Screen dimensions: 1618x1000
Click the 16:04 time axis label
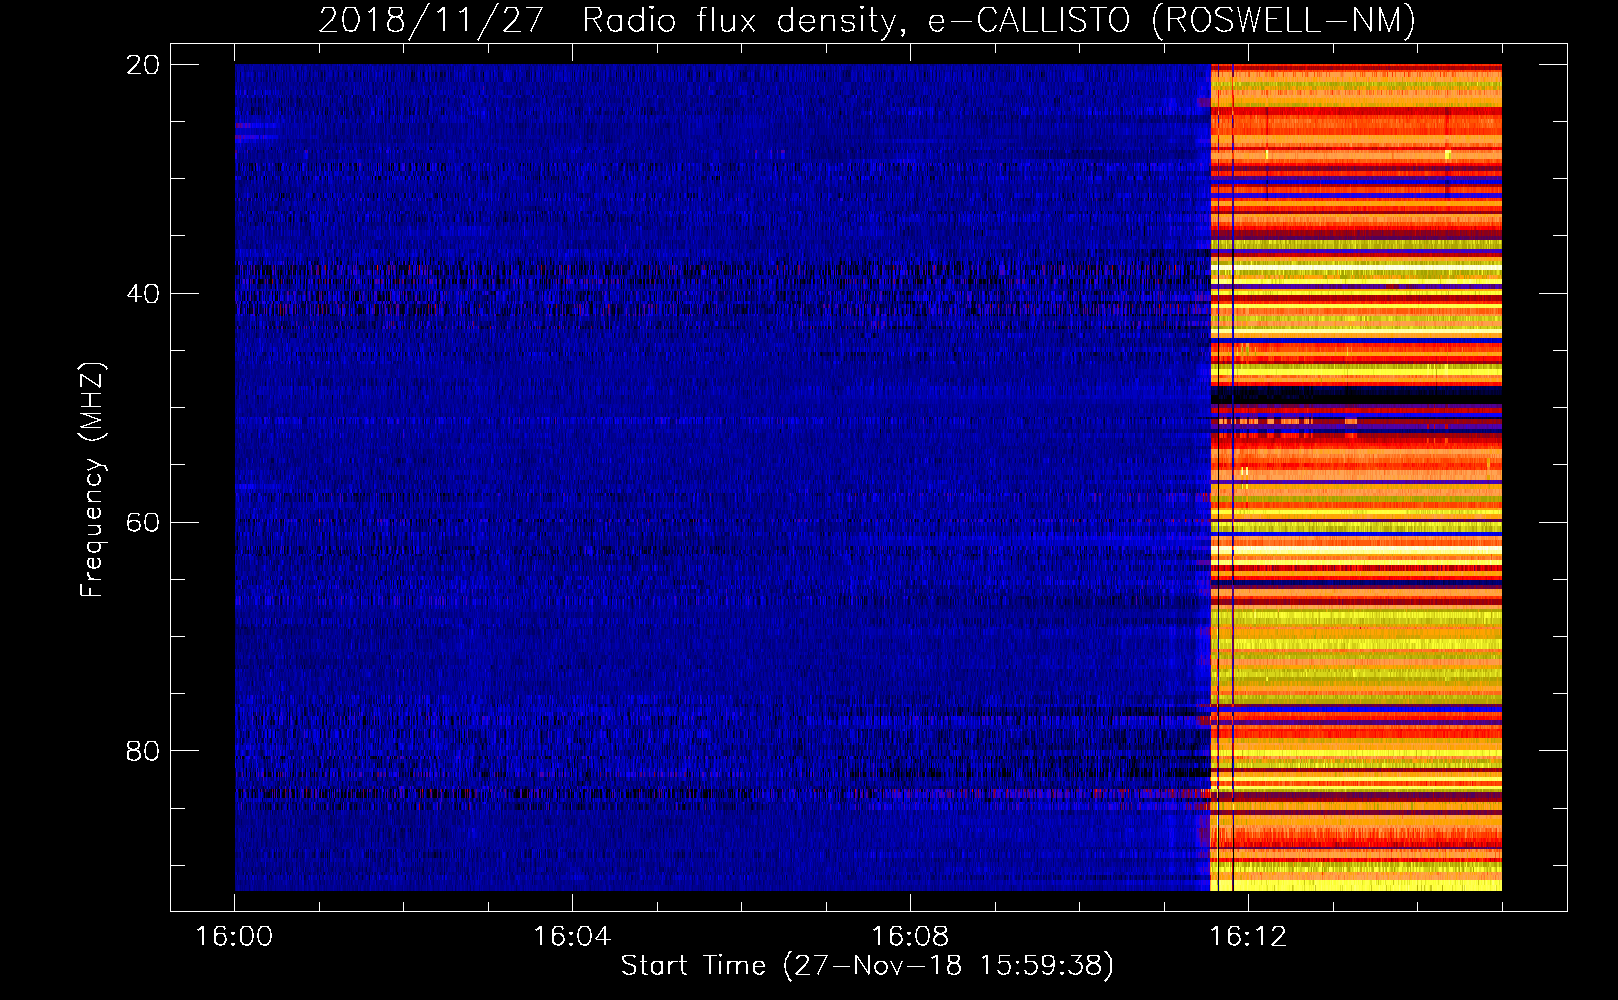pos(572,936)
